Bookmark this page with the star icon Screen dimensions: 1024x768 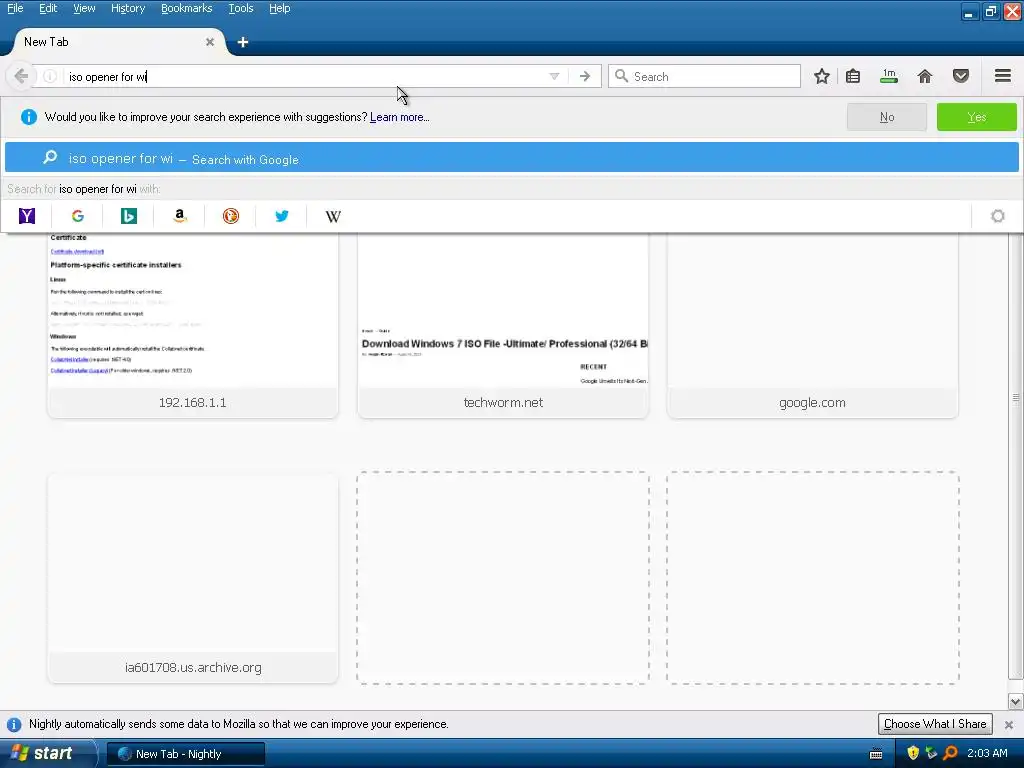pos(822,76)
